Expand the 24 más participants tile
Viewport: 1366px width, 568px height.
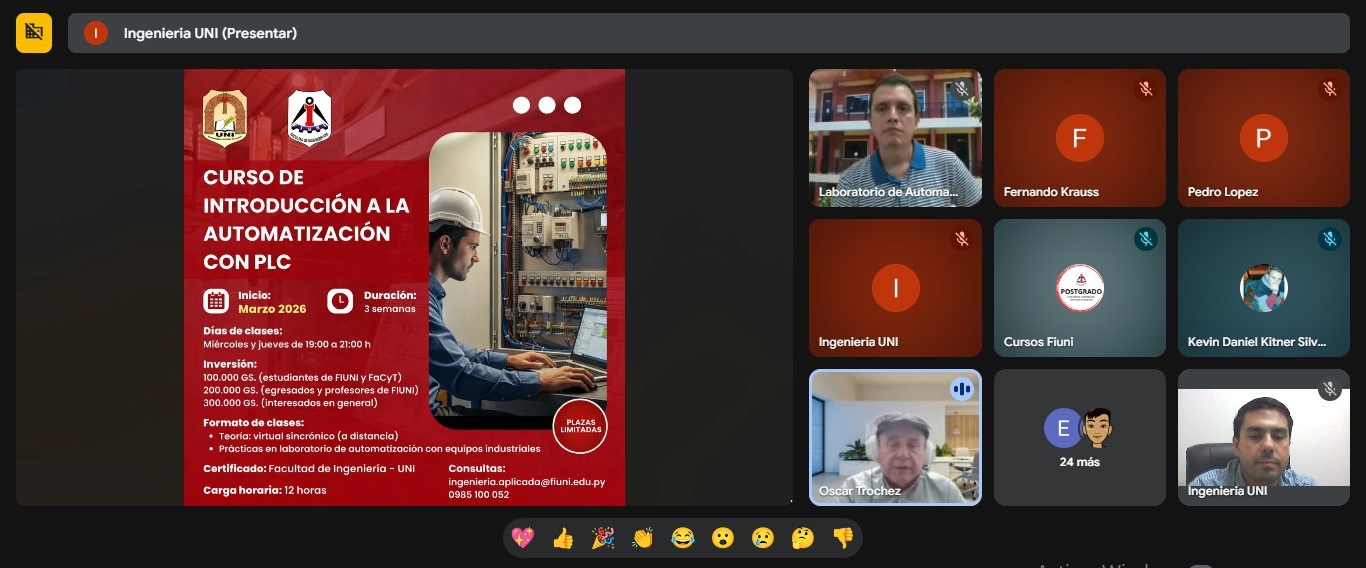click(1079, 438)
